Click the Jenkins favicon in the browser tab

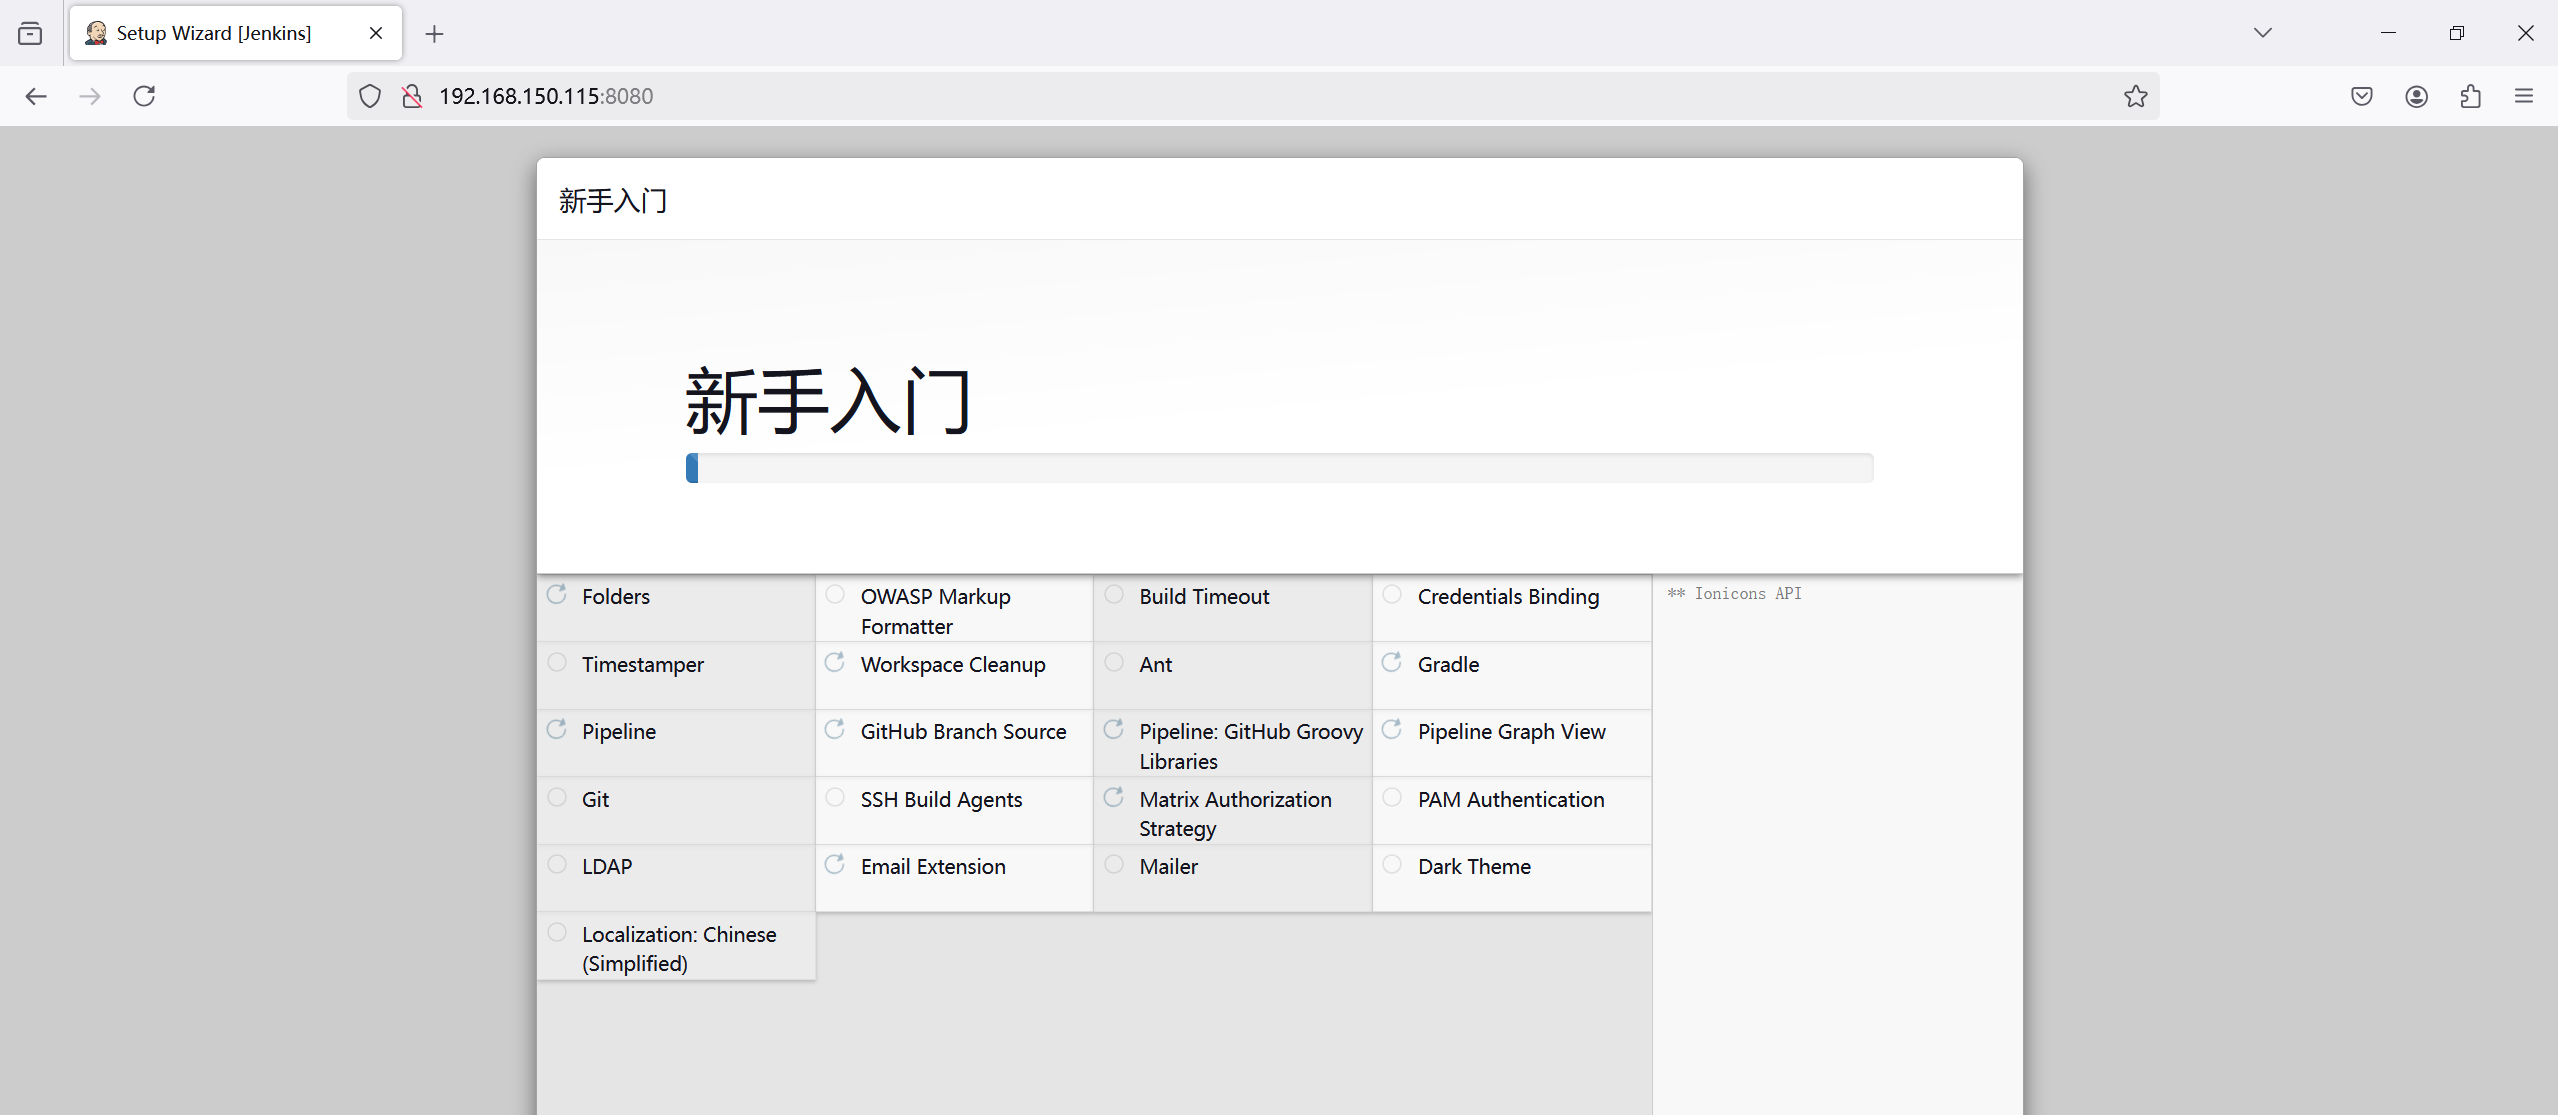click(96, 33)
